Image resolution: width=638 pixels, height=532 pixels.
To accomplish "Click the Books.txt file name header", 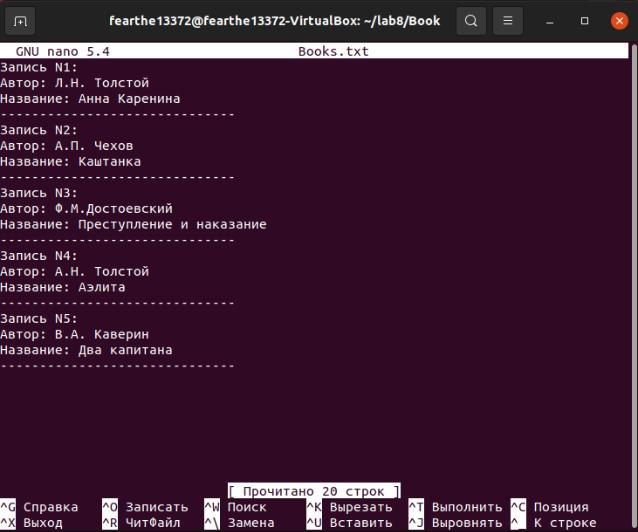I will (x=333, y=52).
